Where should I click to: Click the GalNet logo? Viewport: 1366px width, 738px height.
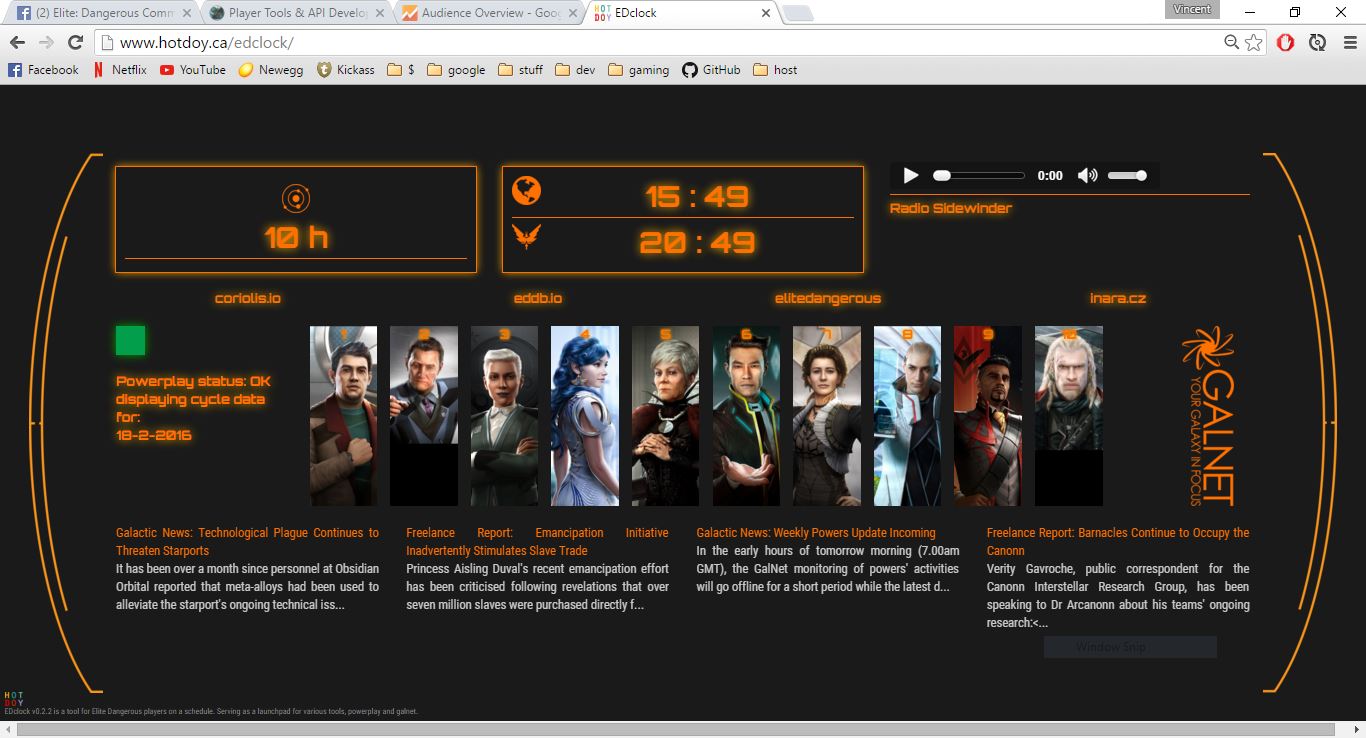coord(1208,415)
